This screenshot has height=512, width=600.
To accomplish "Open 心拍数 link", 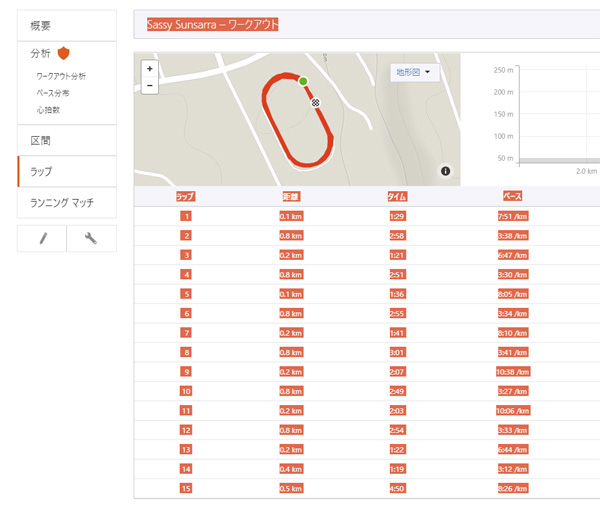I will pos(48,109).
